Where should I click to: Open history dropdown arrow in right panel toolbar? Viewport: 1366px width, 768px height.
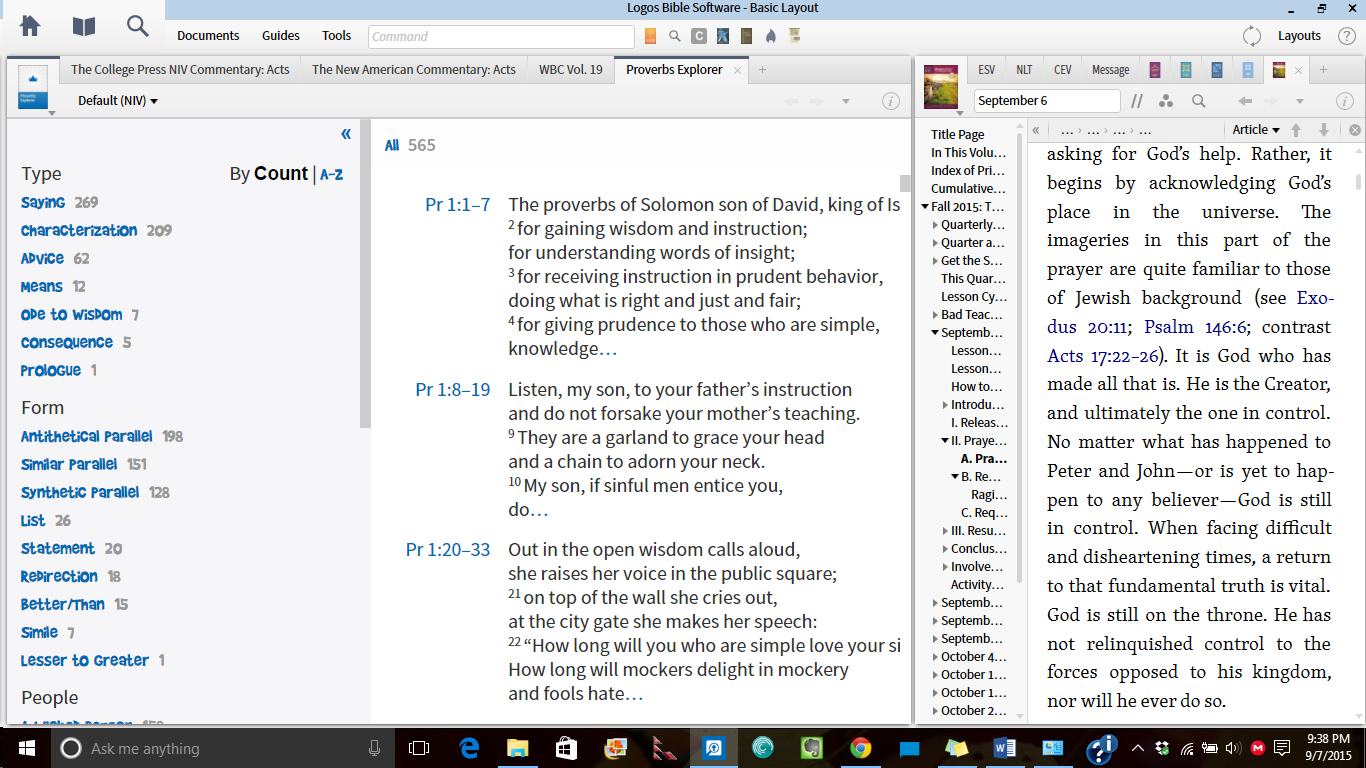tap(1300, 101)
